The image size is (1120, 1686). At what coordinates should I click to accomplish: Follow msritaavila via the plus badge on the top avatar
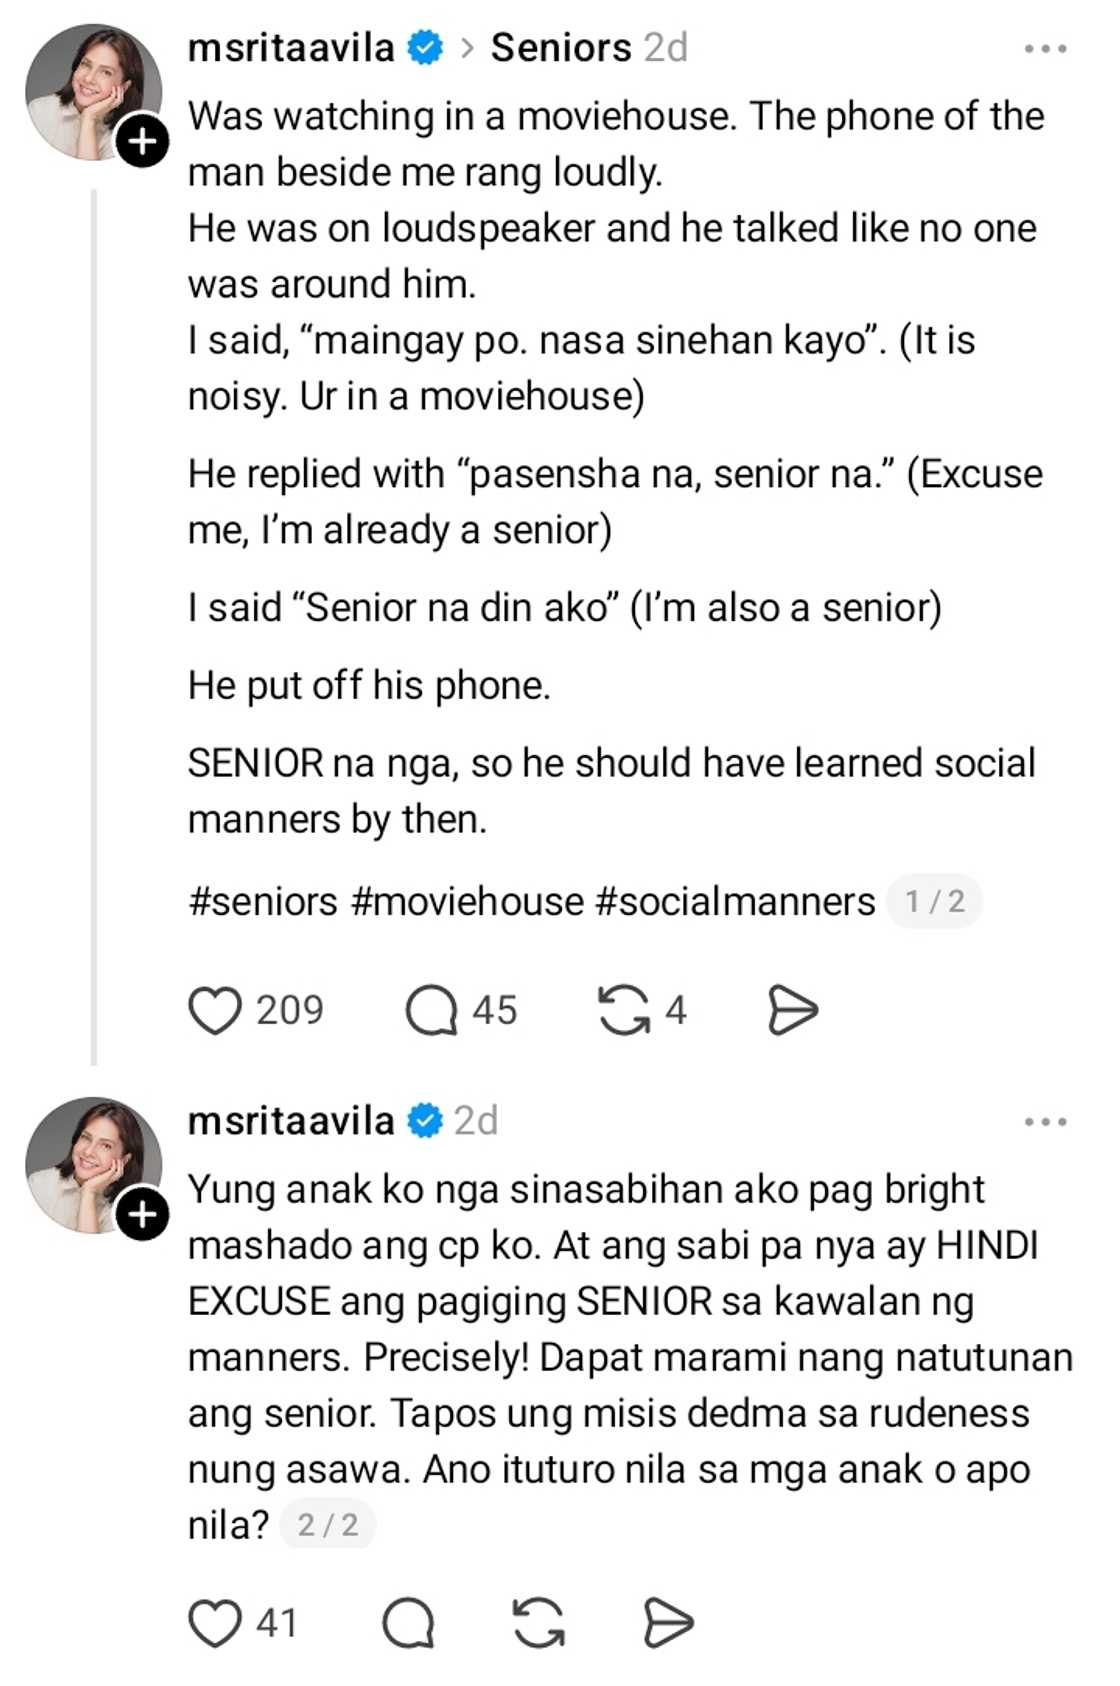142,141
